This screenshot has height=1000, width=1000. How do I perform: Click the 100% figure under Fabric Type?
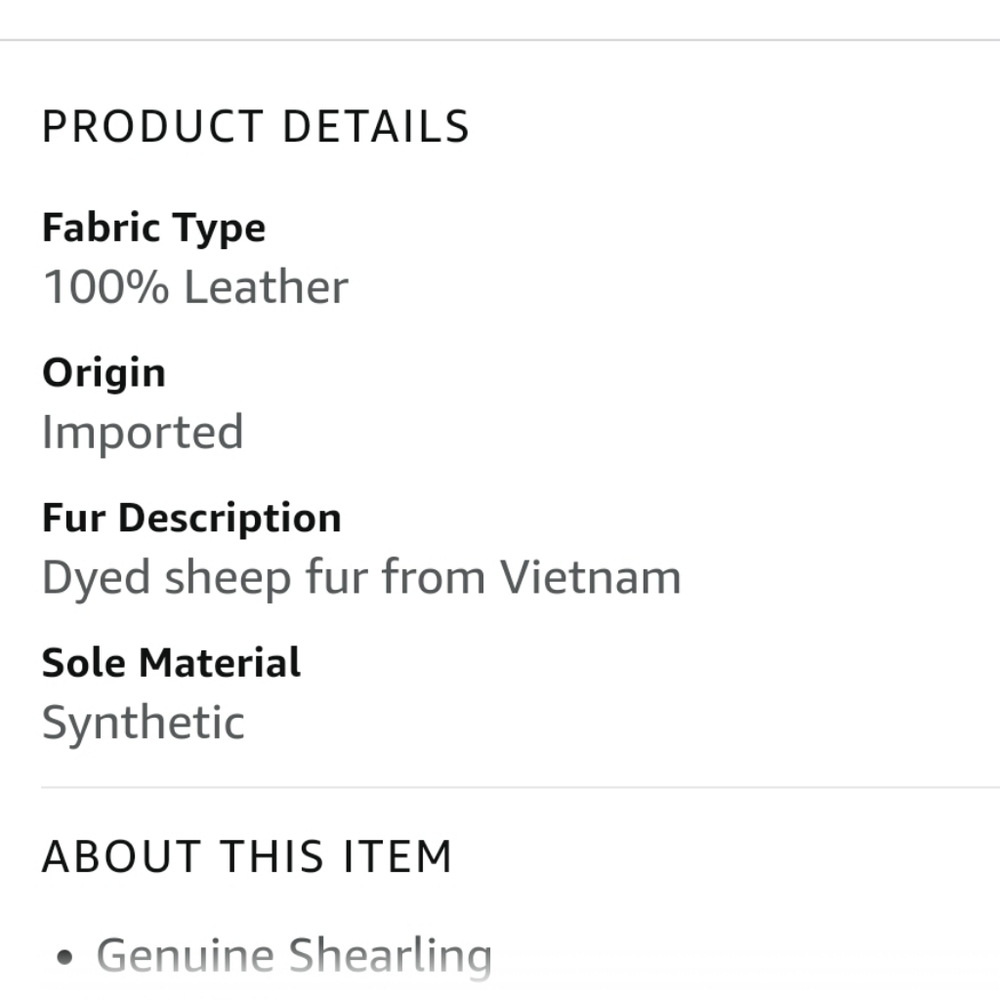(106, 288)
